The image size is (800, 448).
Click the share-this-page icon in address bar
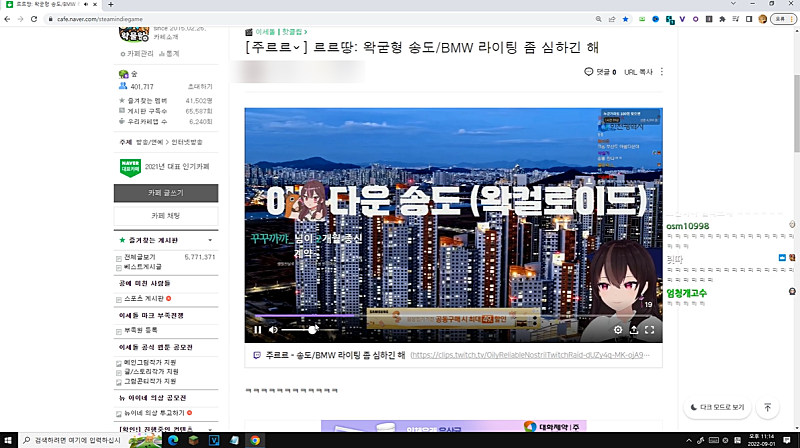[x=612, y=19]
